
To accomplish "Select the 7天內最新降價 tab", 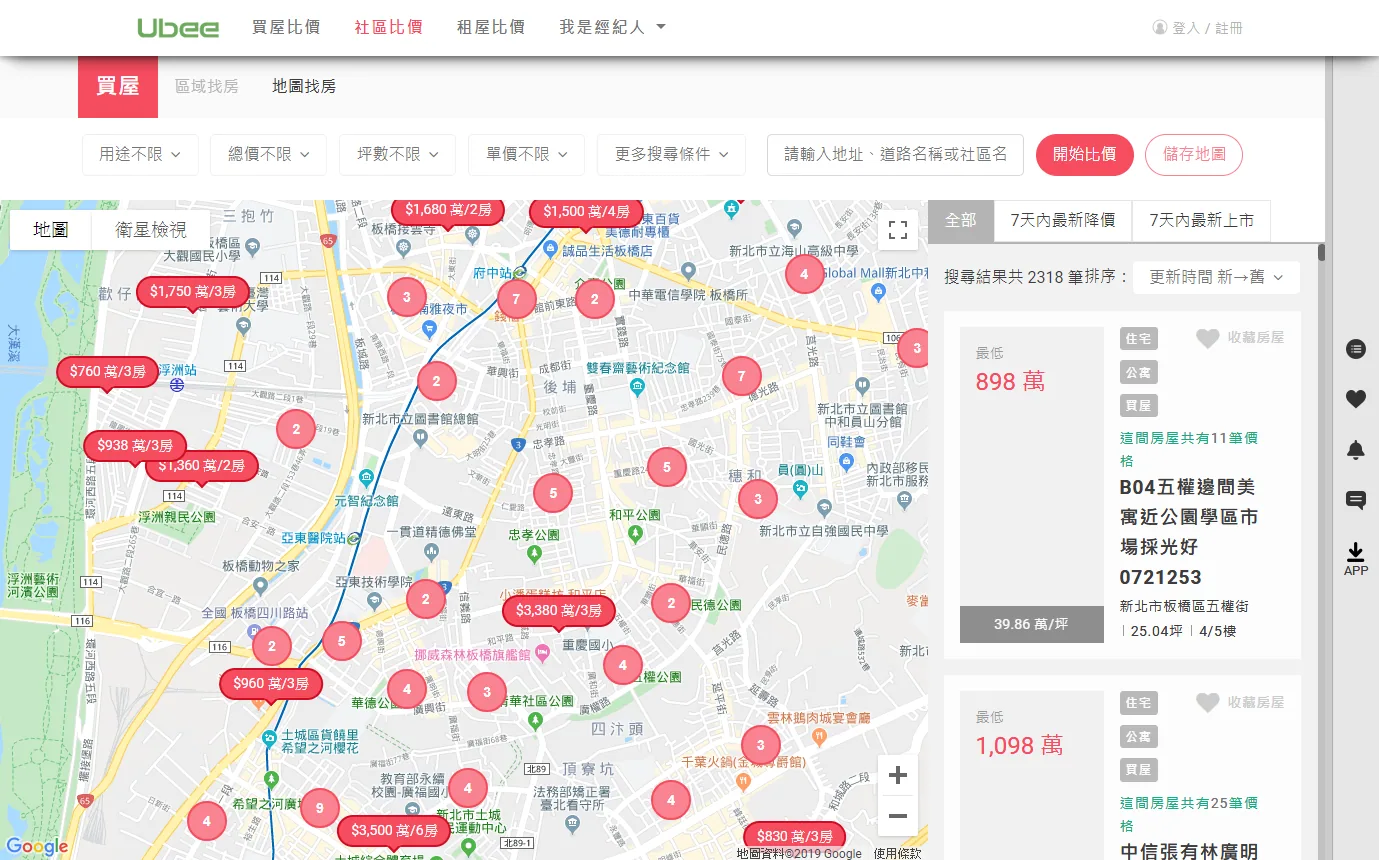I will pyautogui.click(x=1063, y=220).
